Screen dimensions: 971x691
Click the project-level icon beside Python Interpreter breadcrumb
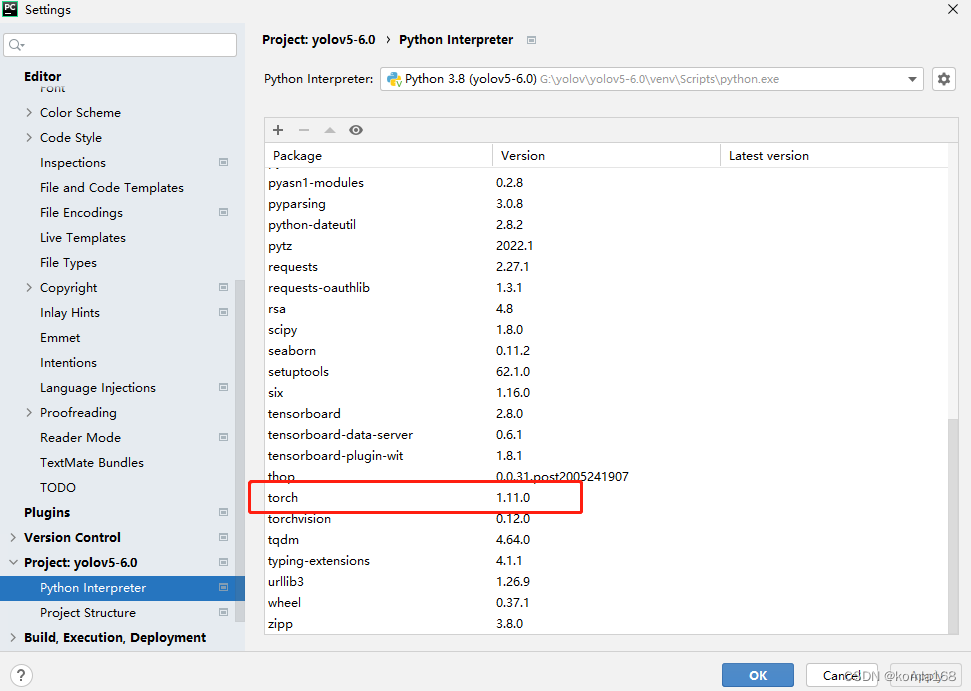(x=532, y=40)
